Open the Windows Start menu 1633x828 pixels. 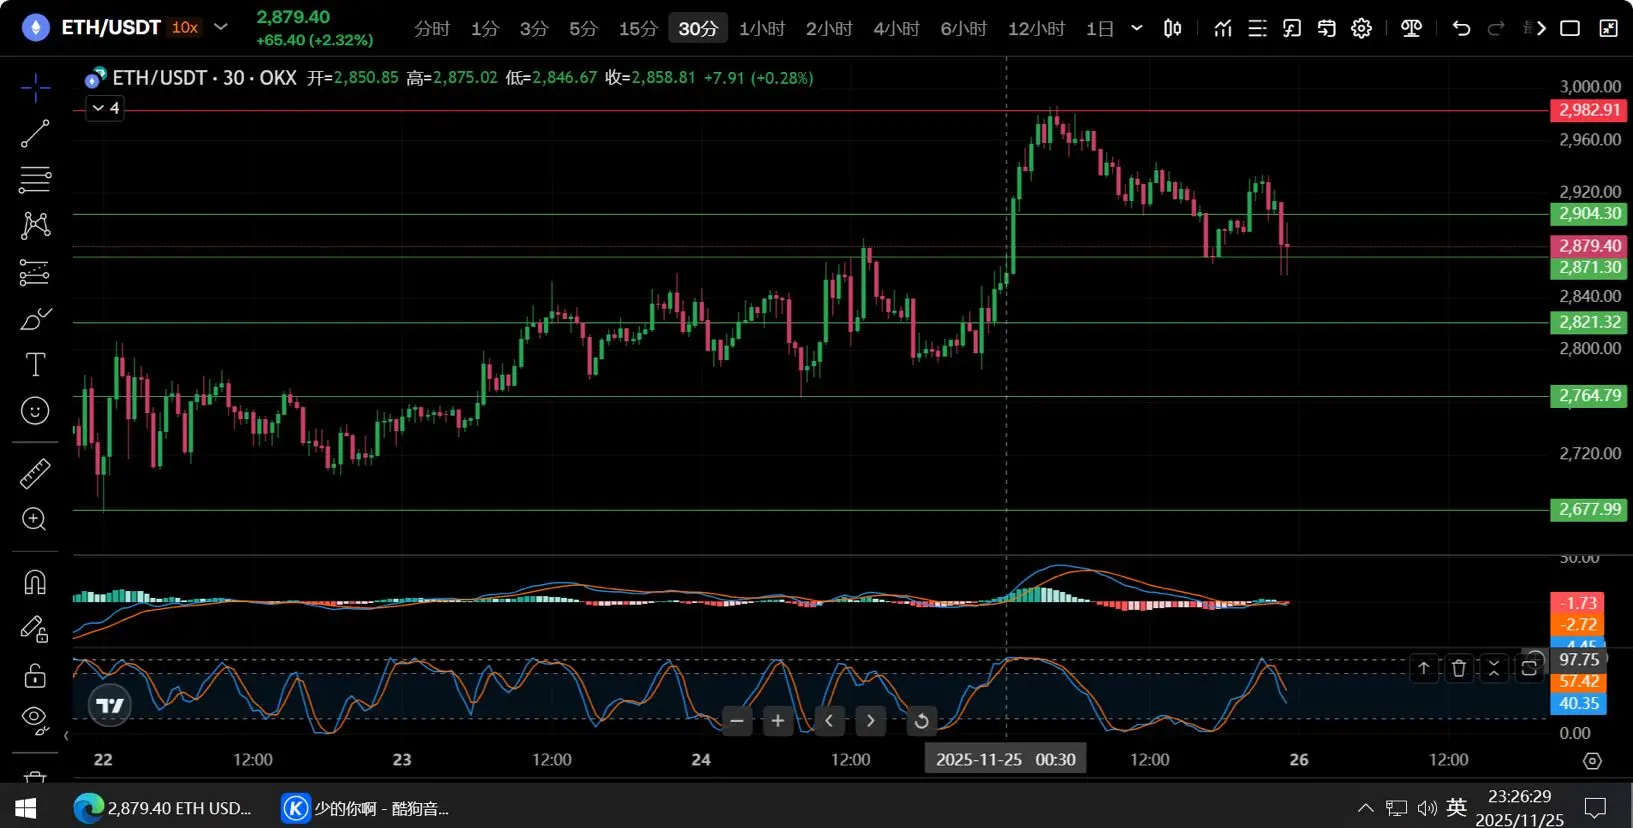point(26,807)
